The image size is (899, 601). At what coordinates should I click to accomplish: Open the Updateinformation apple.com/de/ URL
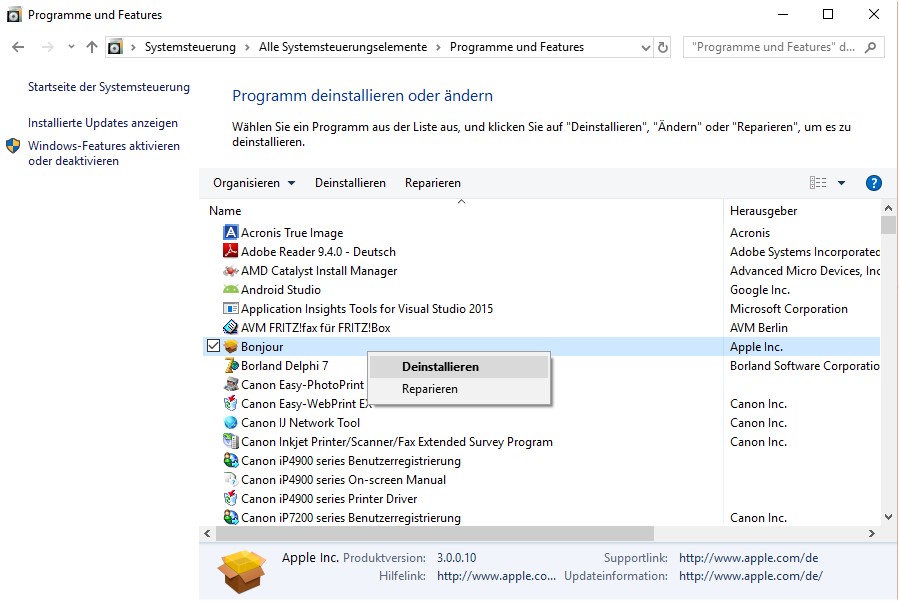pyautogui.click(x=751, y=576)
